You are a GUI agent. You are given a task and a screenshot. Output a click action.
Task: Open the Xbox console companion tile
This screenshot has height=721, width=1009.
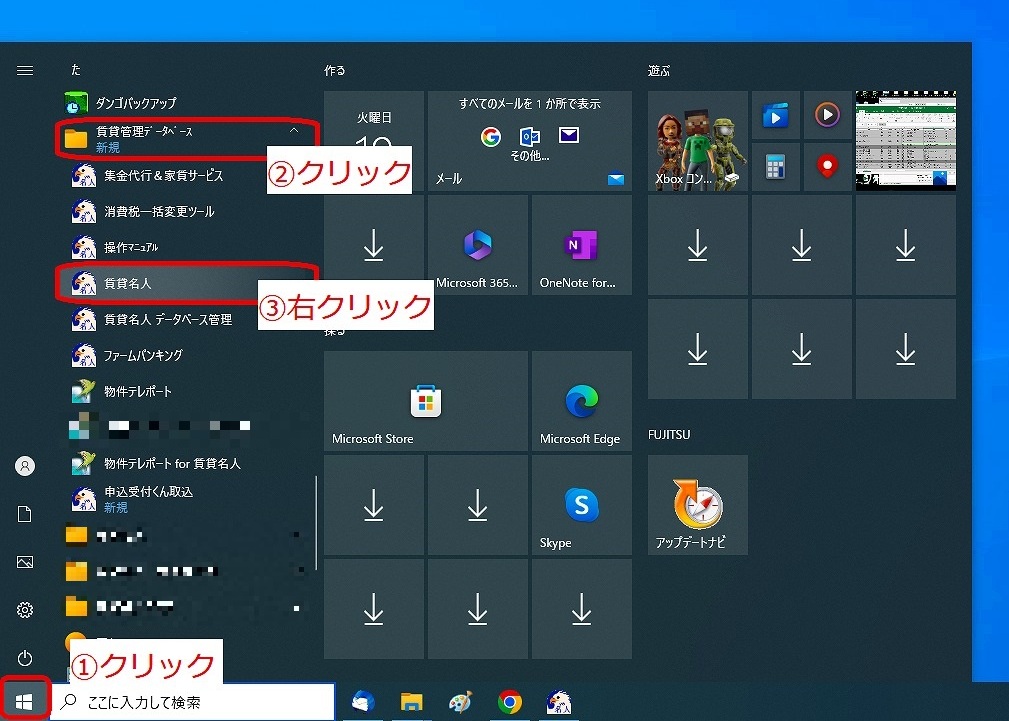coord(697,140)
